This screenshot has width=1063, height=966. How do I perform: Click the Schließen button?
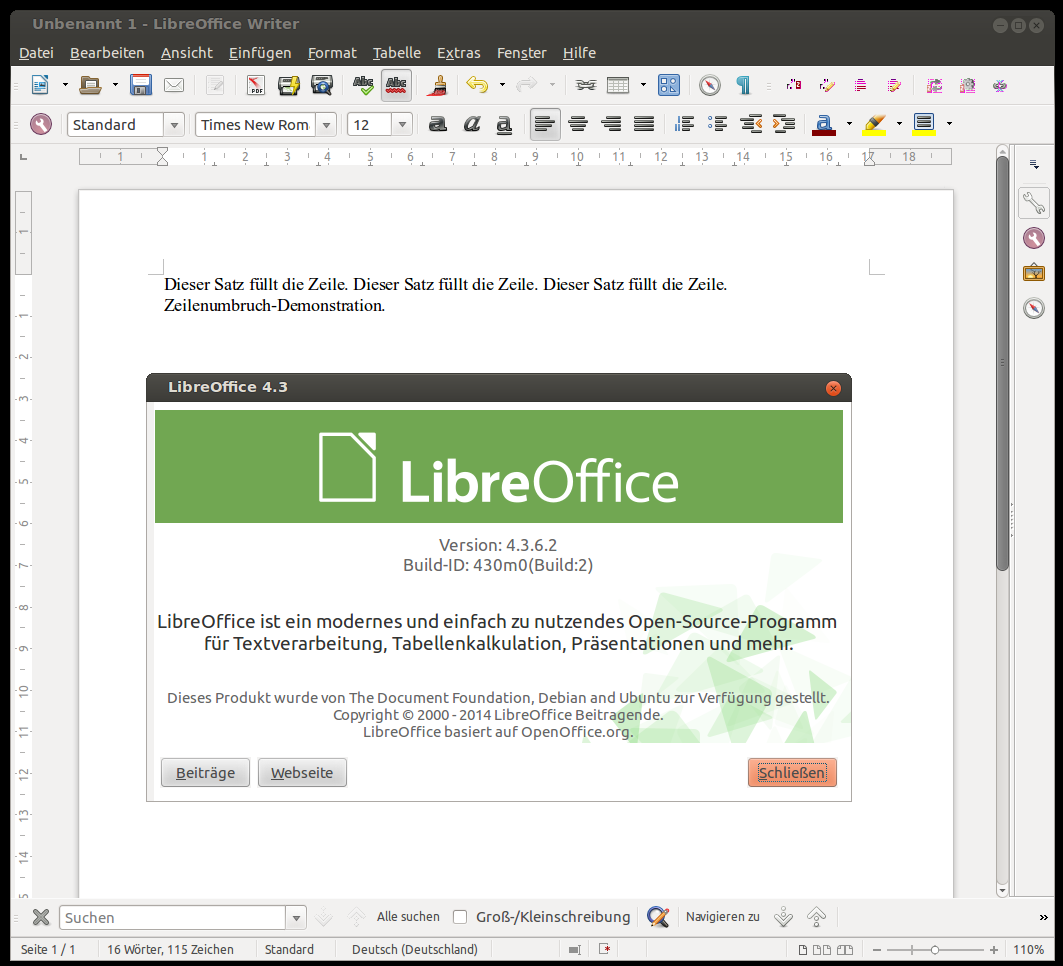[793, 773]
